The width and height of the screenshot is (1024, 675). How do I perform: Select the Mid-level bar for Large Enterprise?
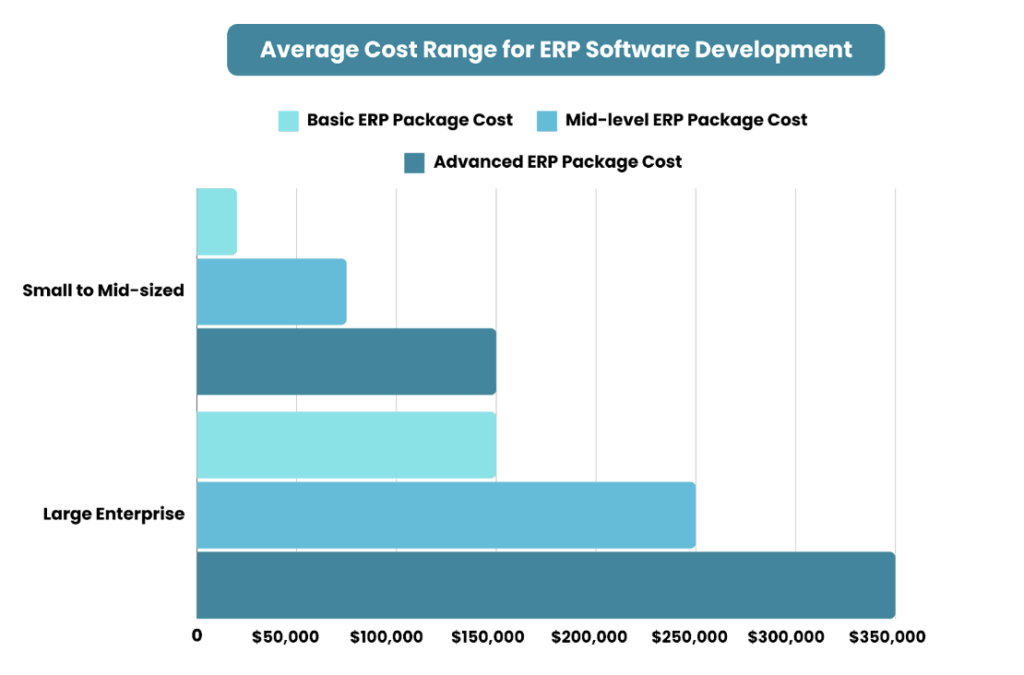445,512
